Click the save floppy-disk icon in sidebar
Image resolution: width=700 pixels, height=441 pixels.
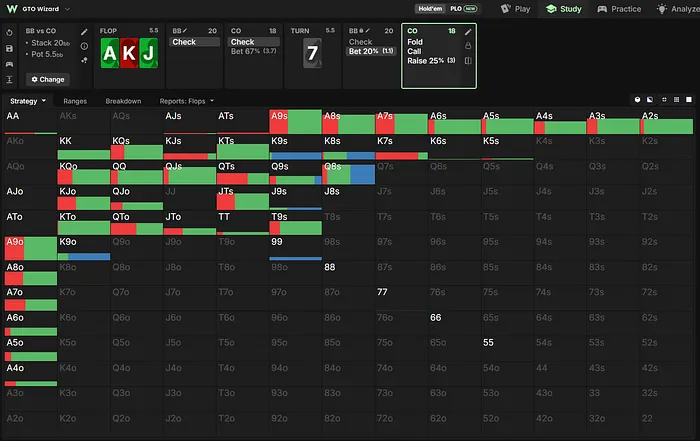9,49
